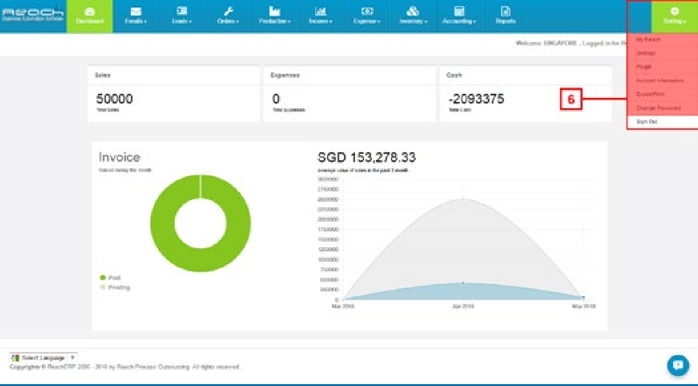Screen dimensions: 698x386
Task: Open the live chat bubble icon
Action: pyautogui.click(x=678, y=366)
